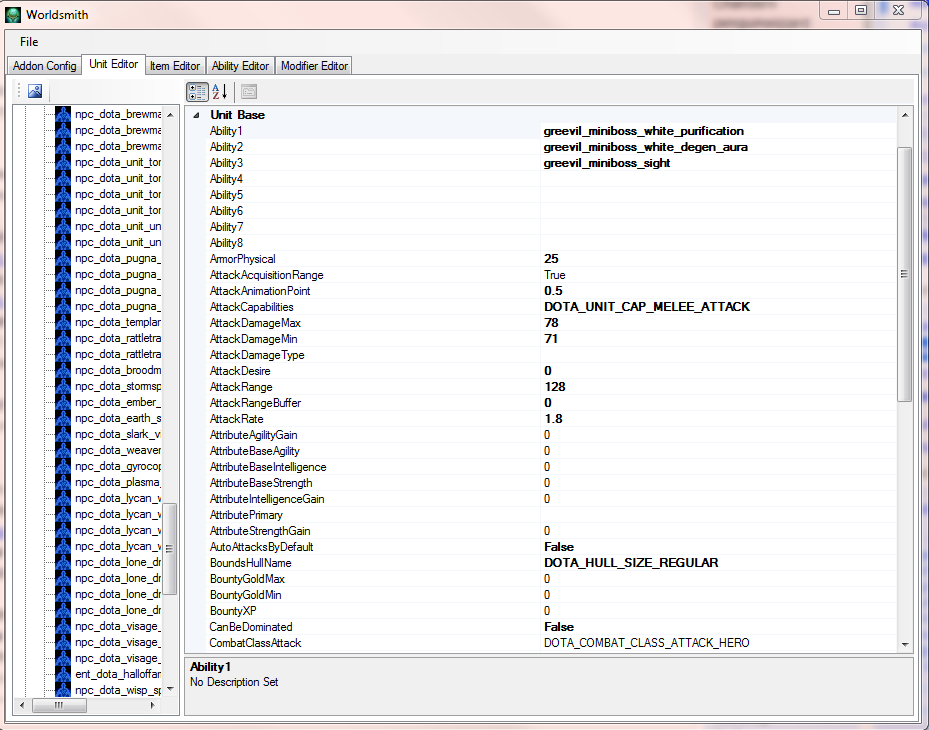Select npc_dota_slark_v unit entry

(118, 434)
